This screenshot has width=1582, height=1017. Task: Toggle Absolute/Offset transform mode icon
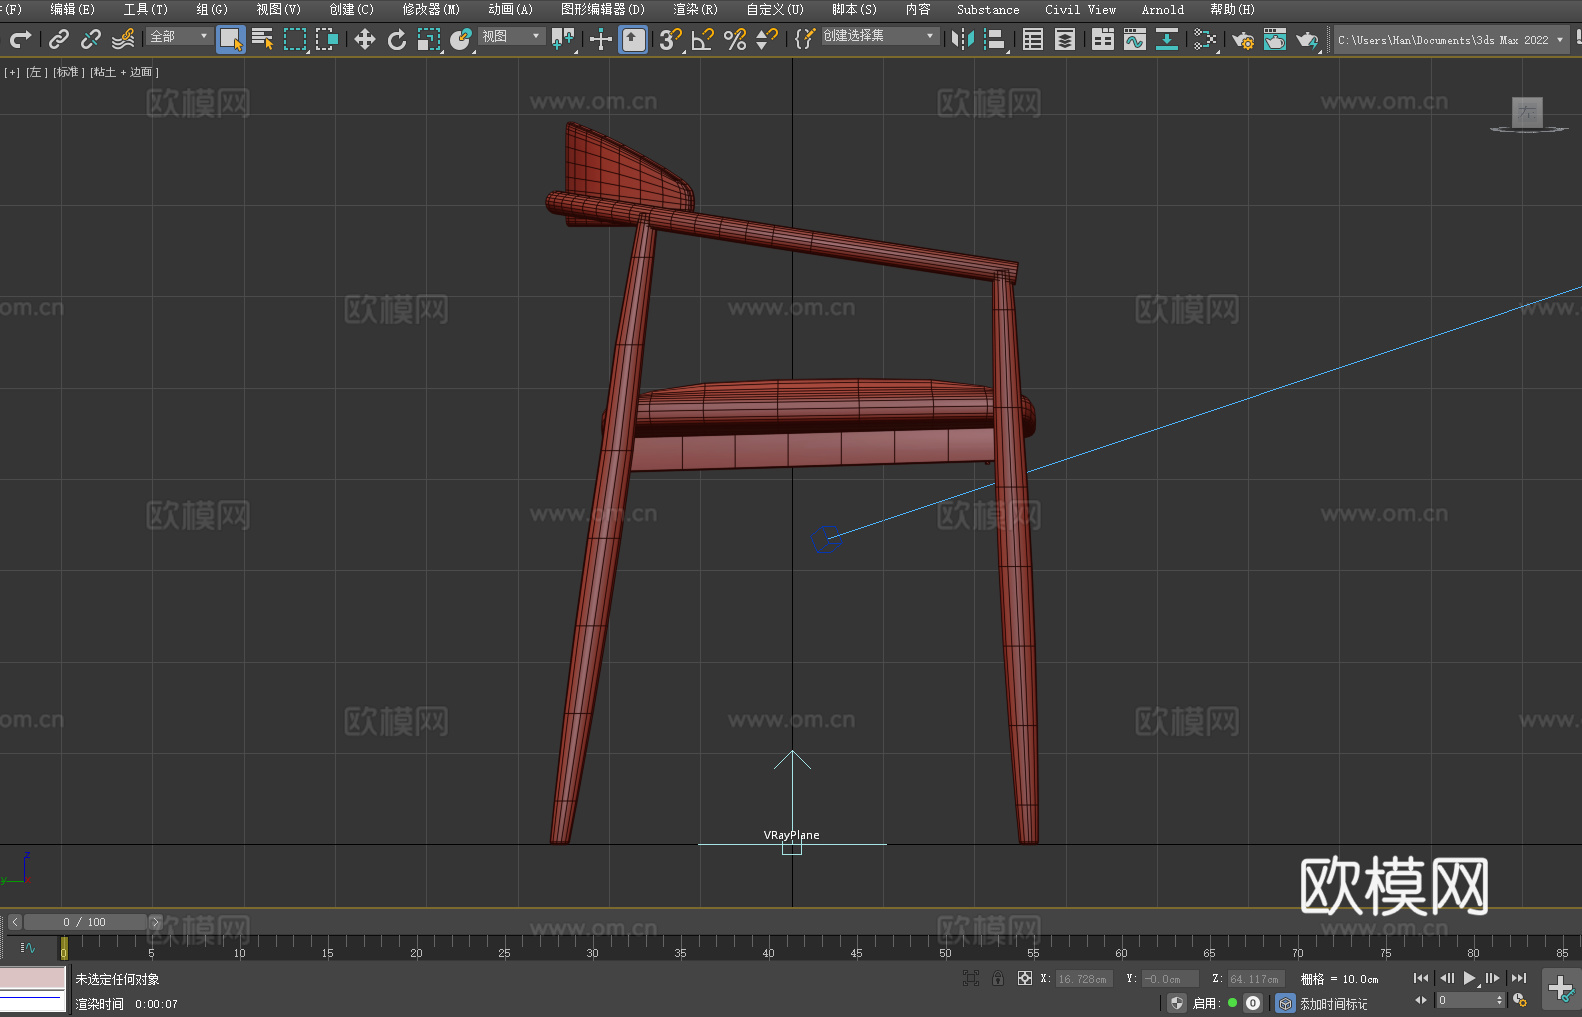[x=1025, y=978]
